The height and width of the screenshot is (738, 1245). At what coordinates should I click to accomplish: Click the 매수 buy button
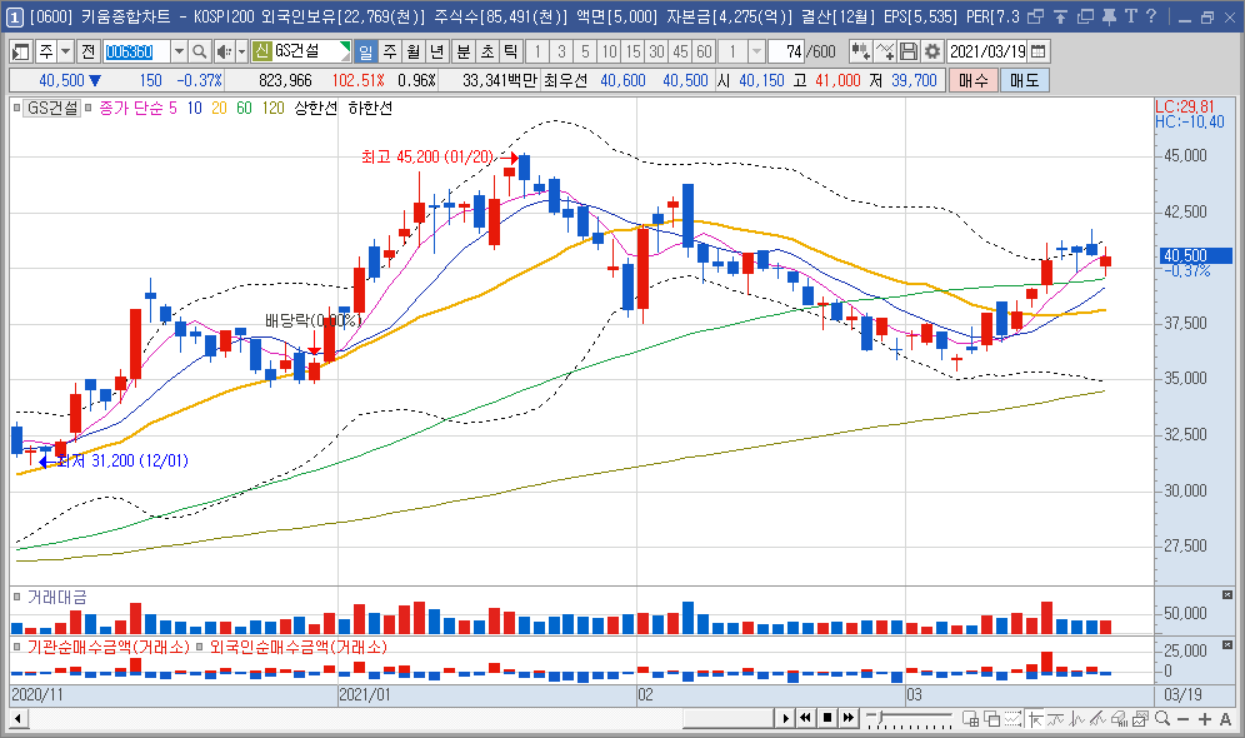click(x=973, y=80)
